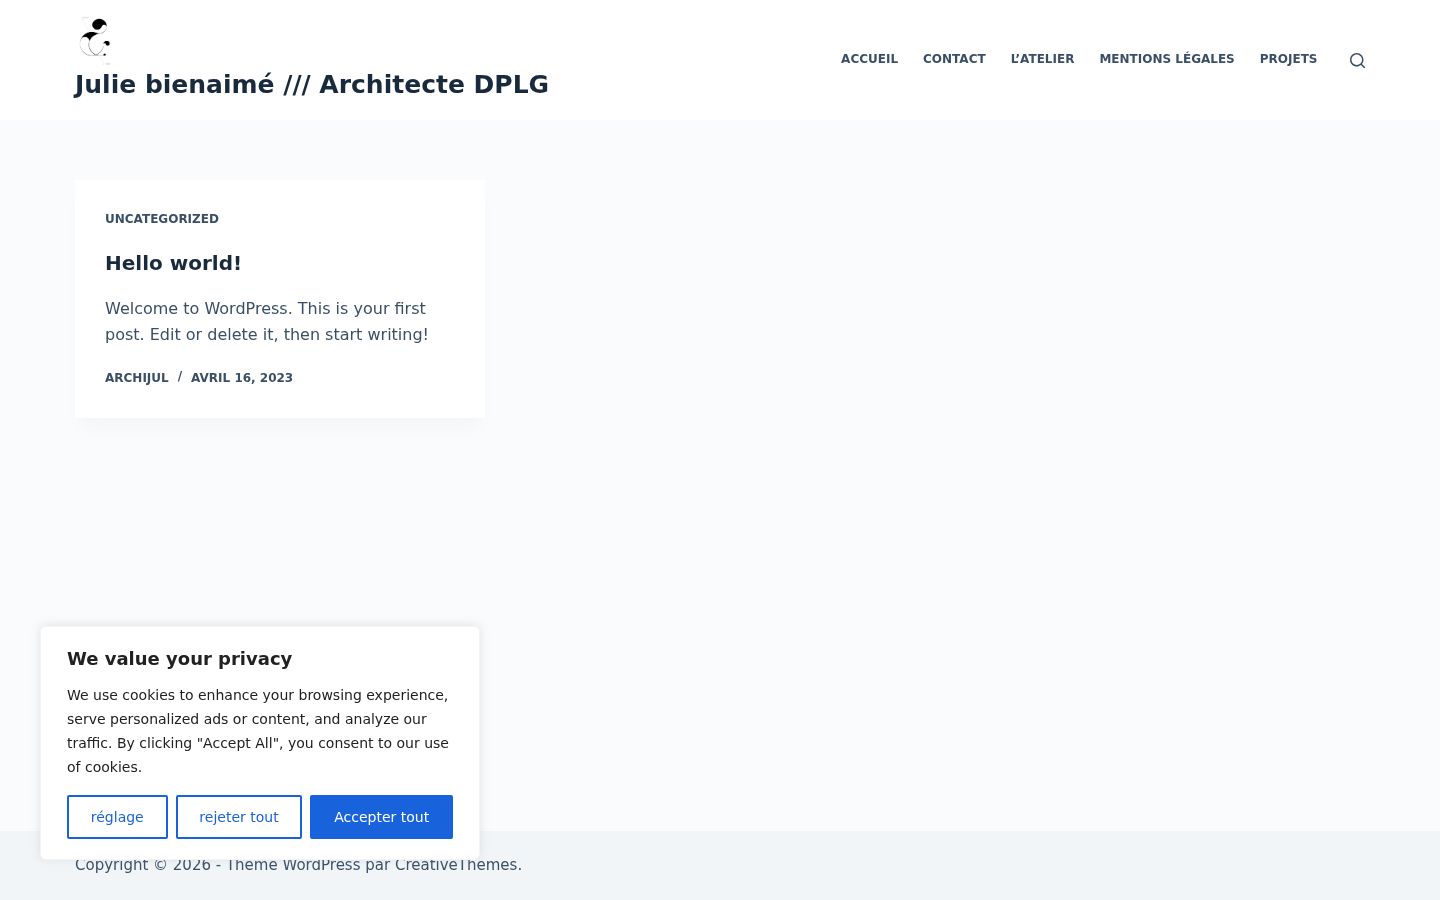Click the site logo image above the title

pyautogui.click(x=95, y=40)
